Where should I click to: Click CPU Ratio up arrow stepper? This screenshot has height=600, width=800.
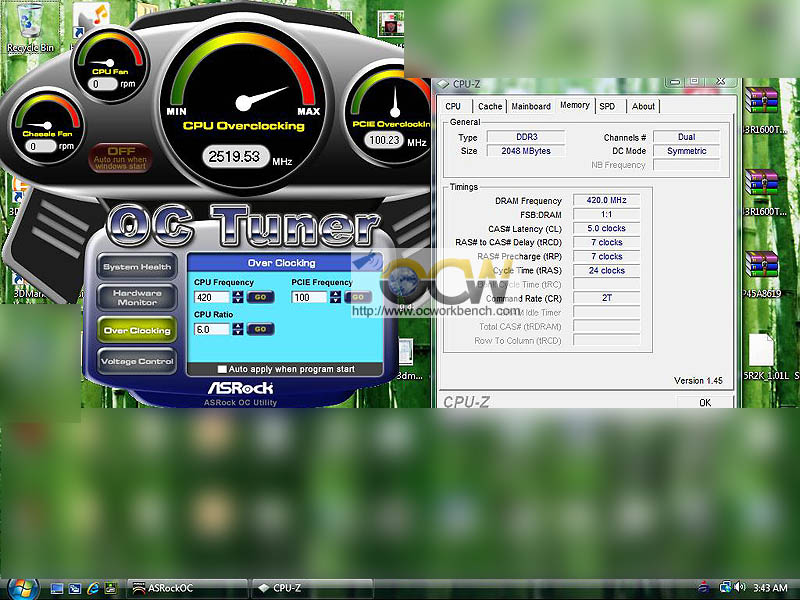point(238,326)
